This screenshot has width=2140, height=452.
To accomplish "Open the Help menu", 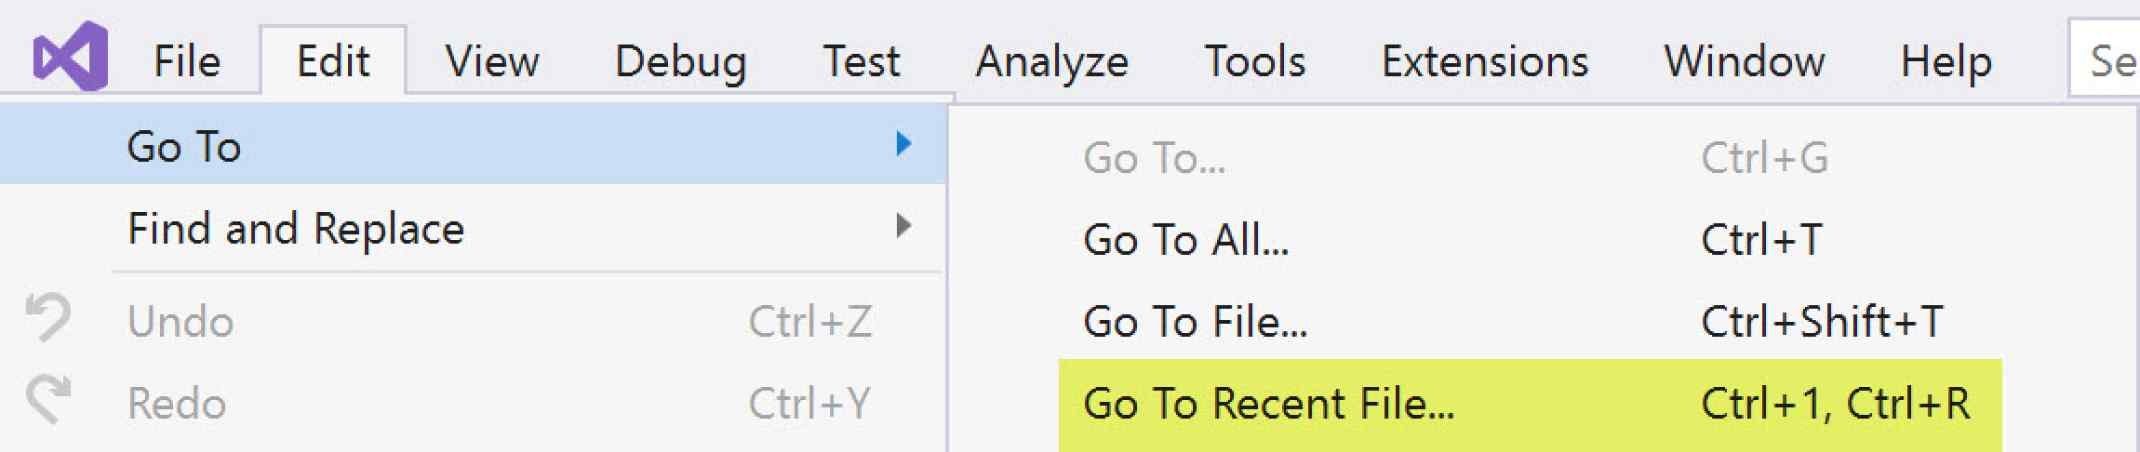I will coord(1946,62).
